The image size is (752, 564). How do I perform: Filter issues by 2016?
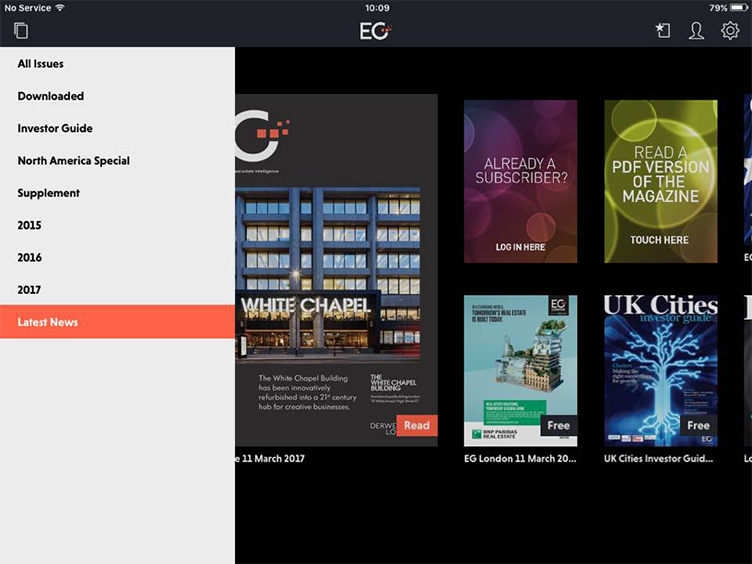click(118, 258)
